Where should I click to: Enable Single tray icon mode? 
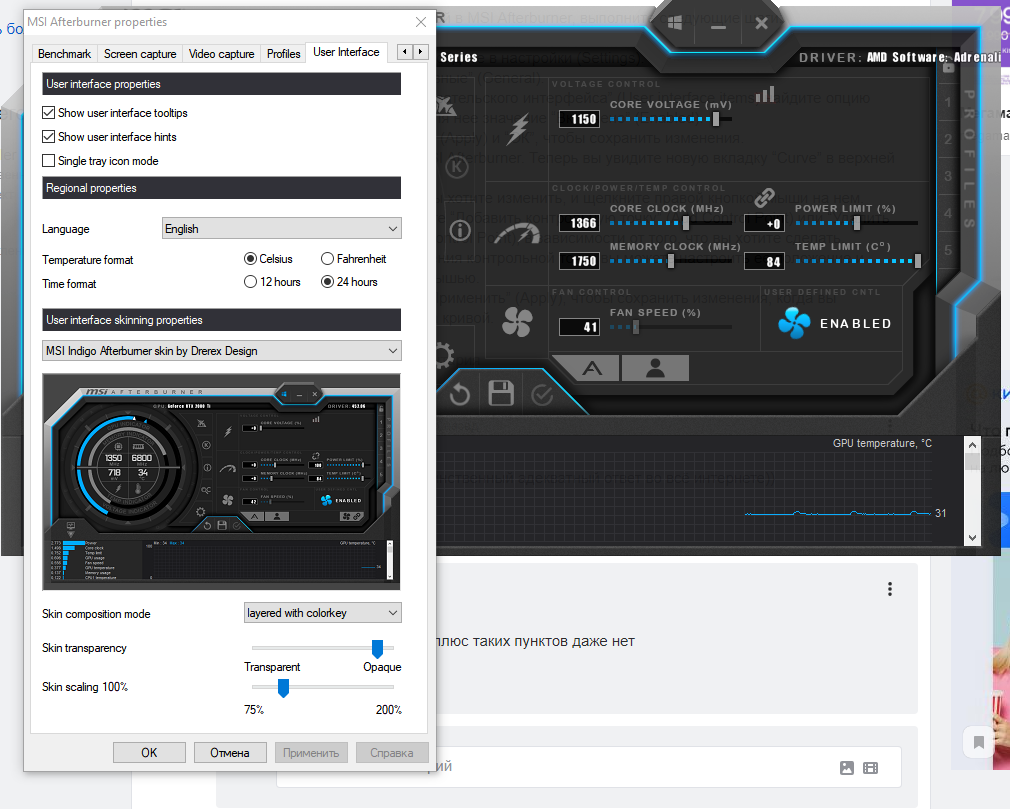tap(48, 160)
